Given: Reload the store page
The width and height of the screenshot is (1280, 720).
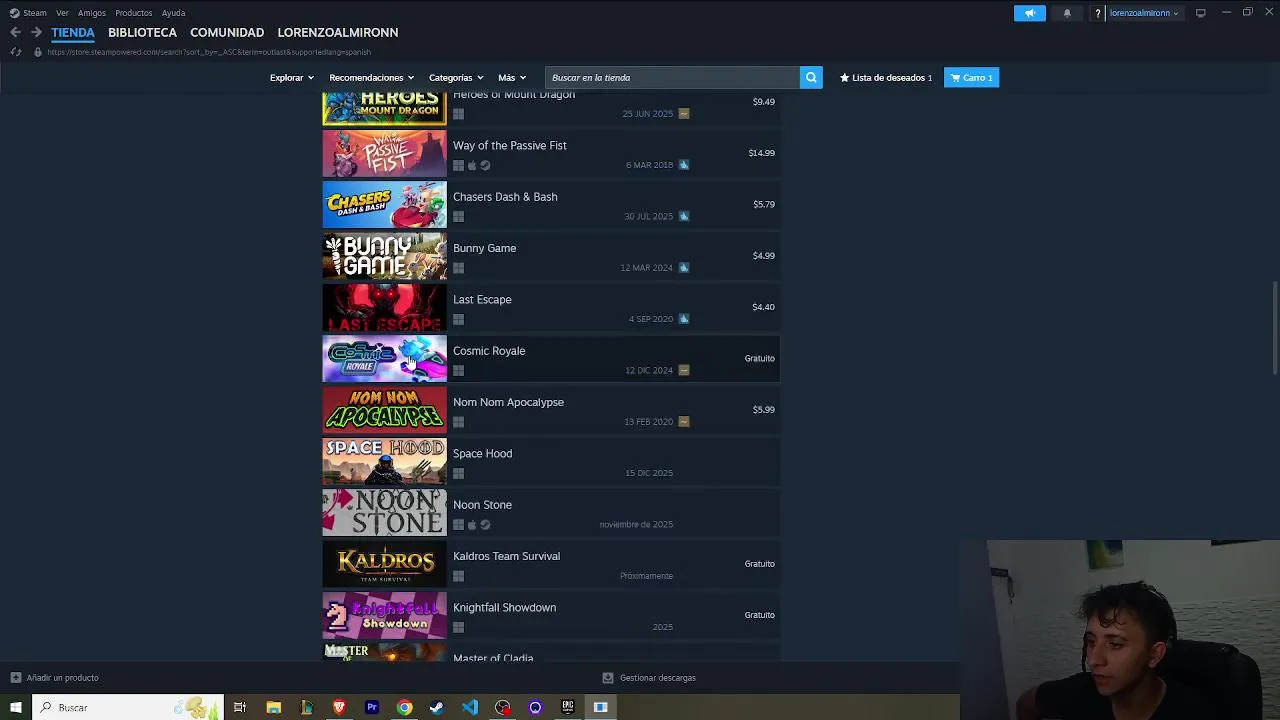Looking at the screenshot, I should pos(15,52).
